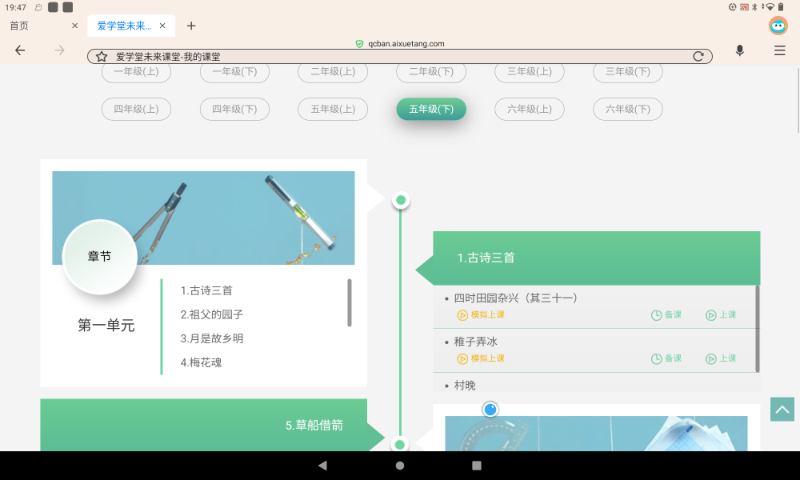Switch to the 首页 tab
The image size is (800, 480).
click(x=19, y=26)
